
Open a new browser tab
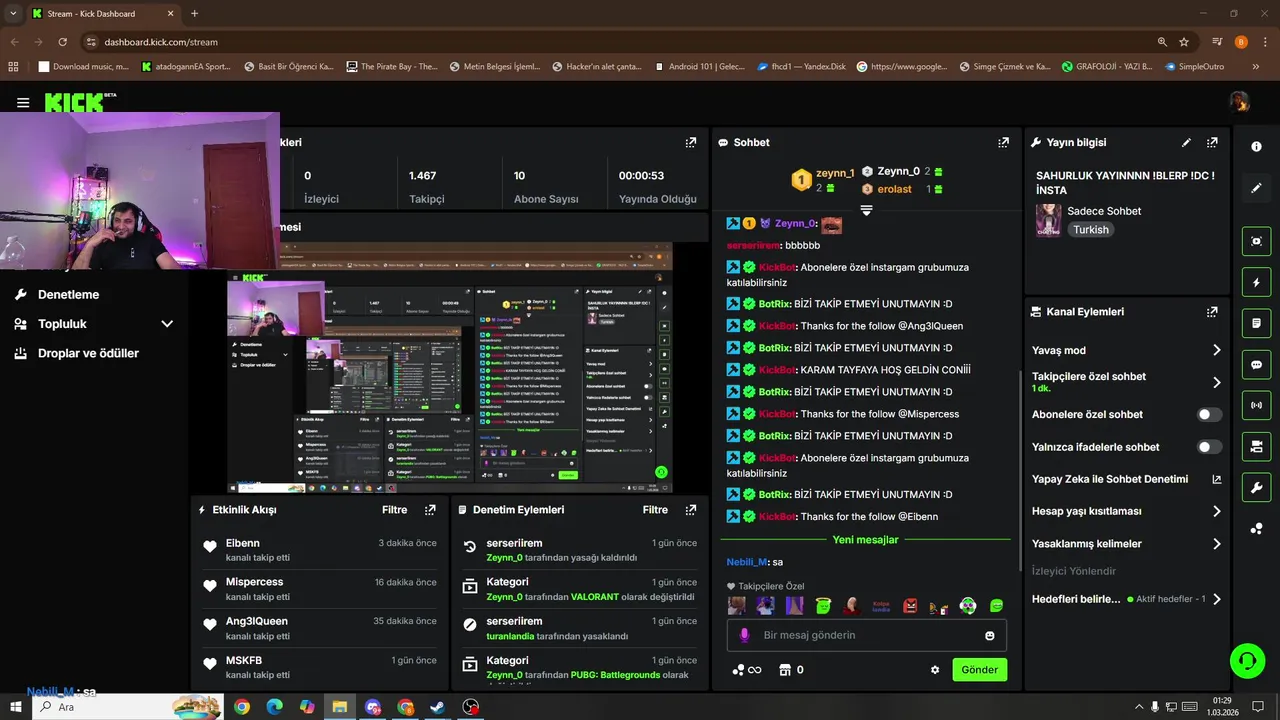click(x=194, y=14)
